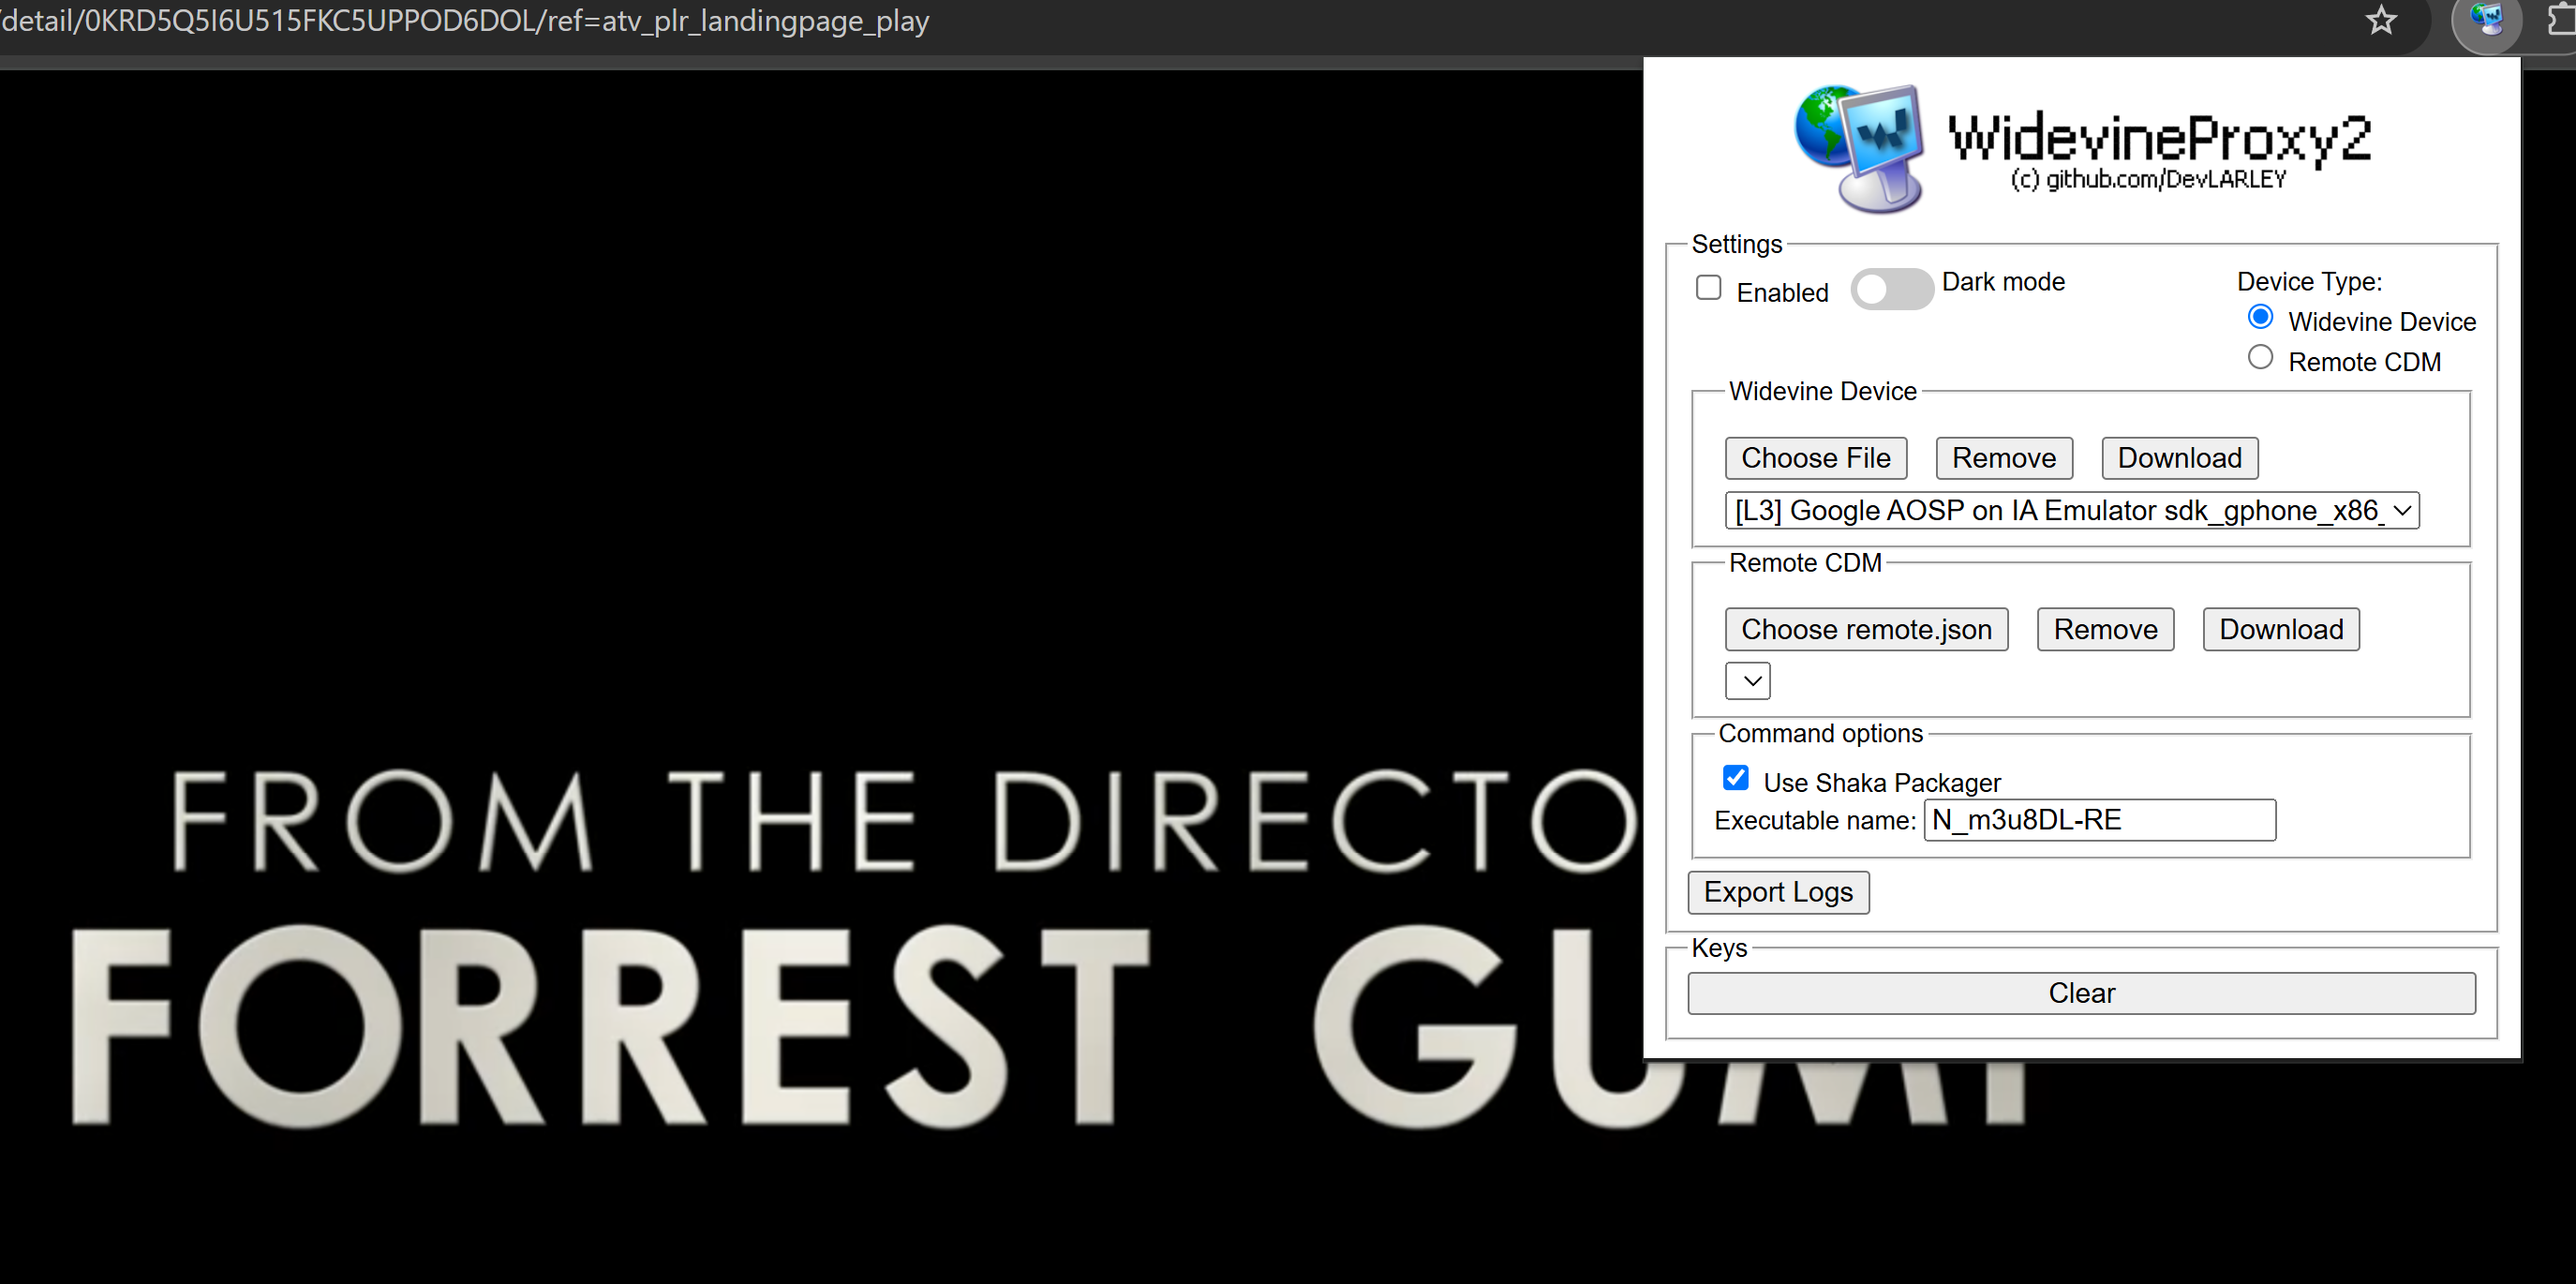Uncheck Use Shaka Packager
Image resolution: width=2576 pixels, height=1284 pixels.
click(x=1735, y=778)
